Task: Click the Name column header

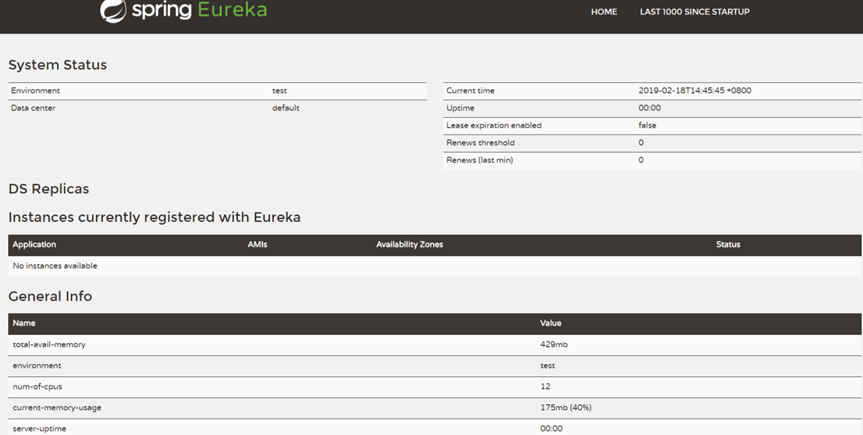Action: pyautogui.click(x=24, y=323)
